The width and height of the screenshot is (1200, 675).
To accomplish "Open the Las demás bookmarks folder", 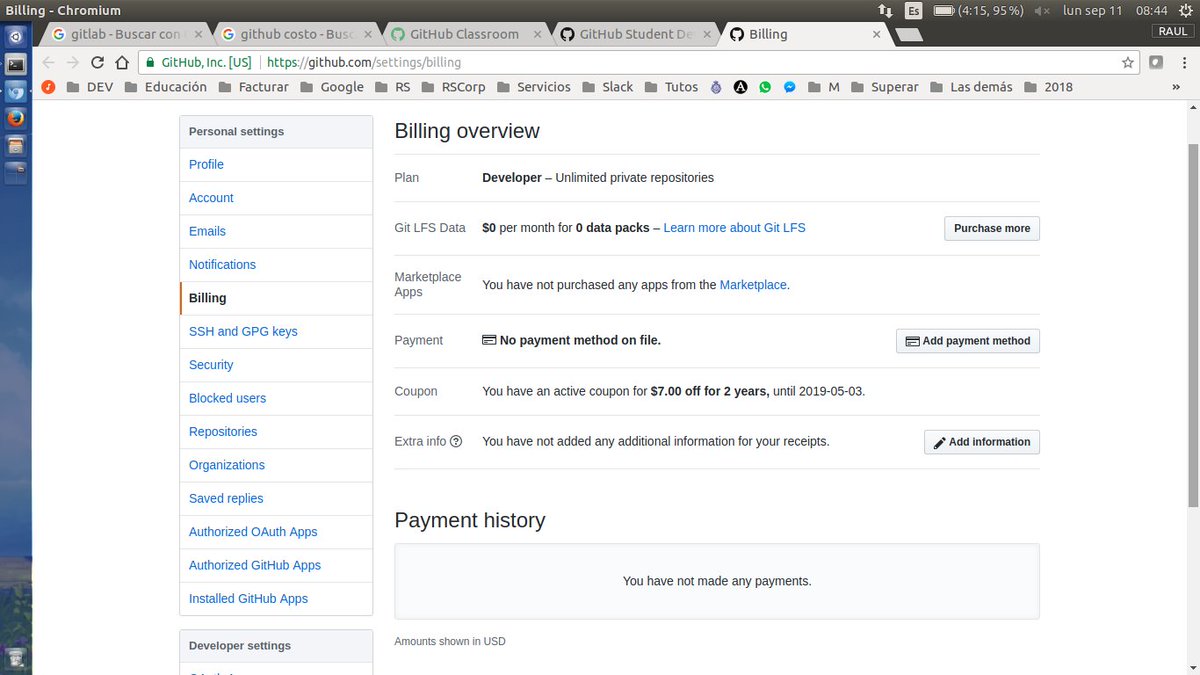I will click(971, 87).
